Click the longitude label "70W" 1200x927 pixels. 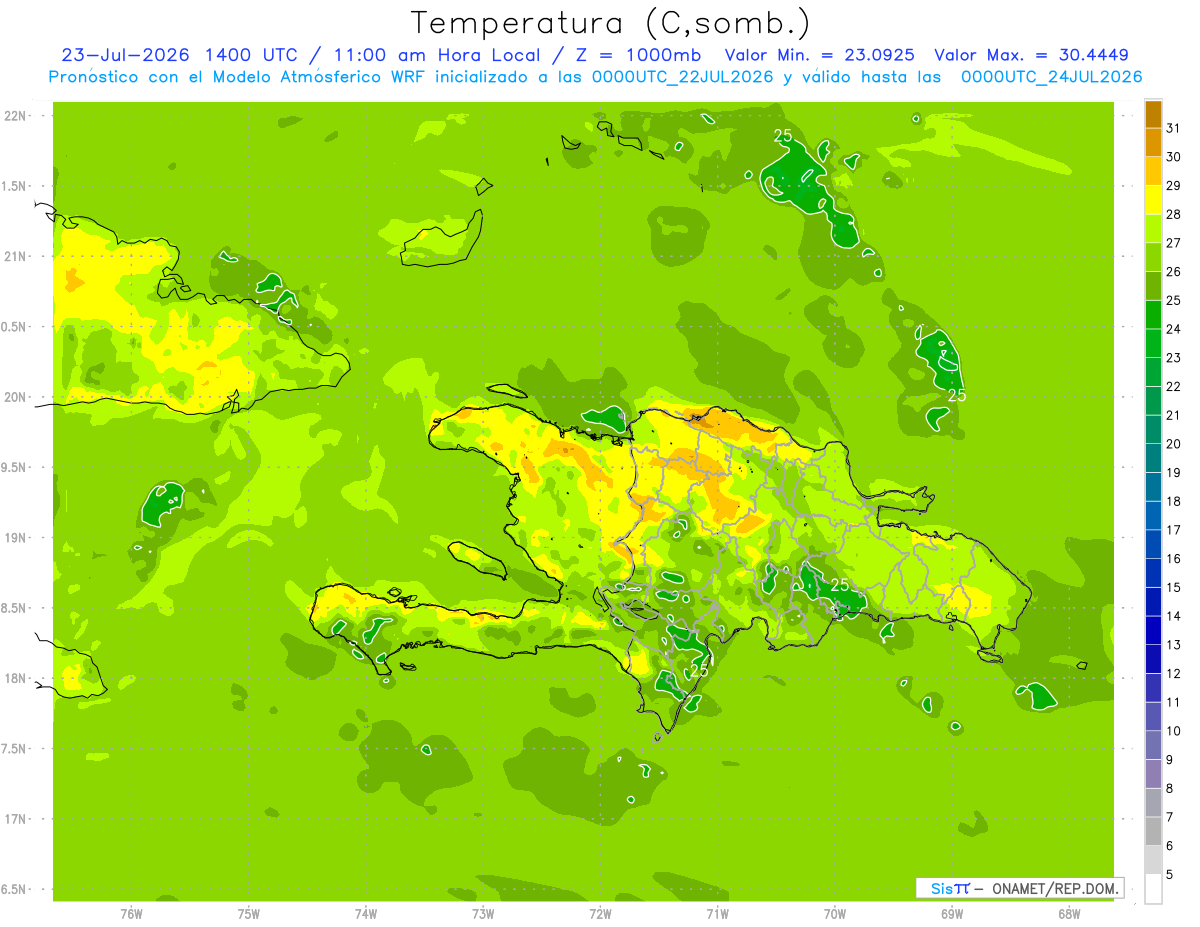coord(834,913)
